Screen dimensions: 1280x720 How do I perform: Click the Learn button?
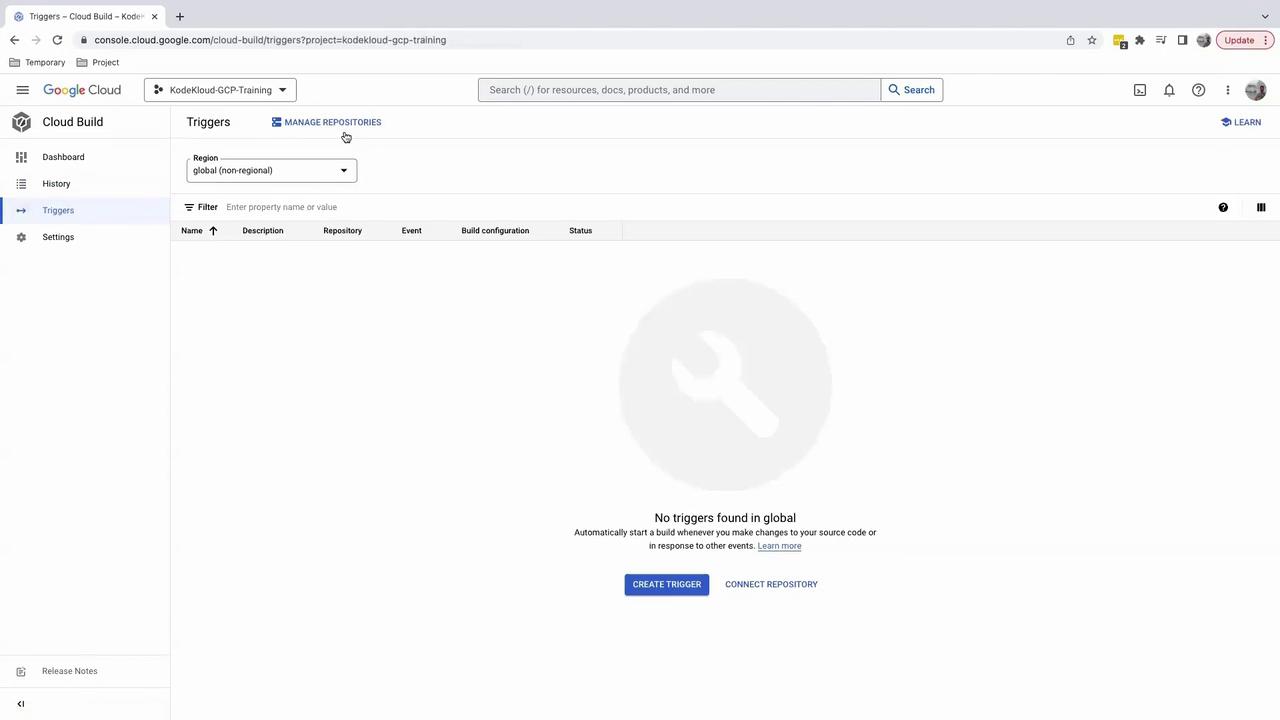[1241, 122]
